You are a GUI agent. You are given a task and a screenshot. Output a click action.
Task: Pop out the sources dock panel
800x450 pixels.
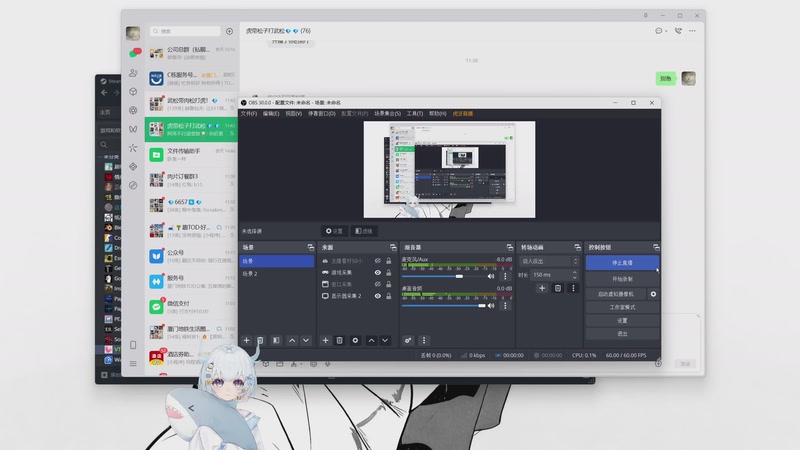pos(393,247)
